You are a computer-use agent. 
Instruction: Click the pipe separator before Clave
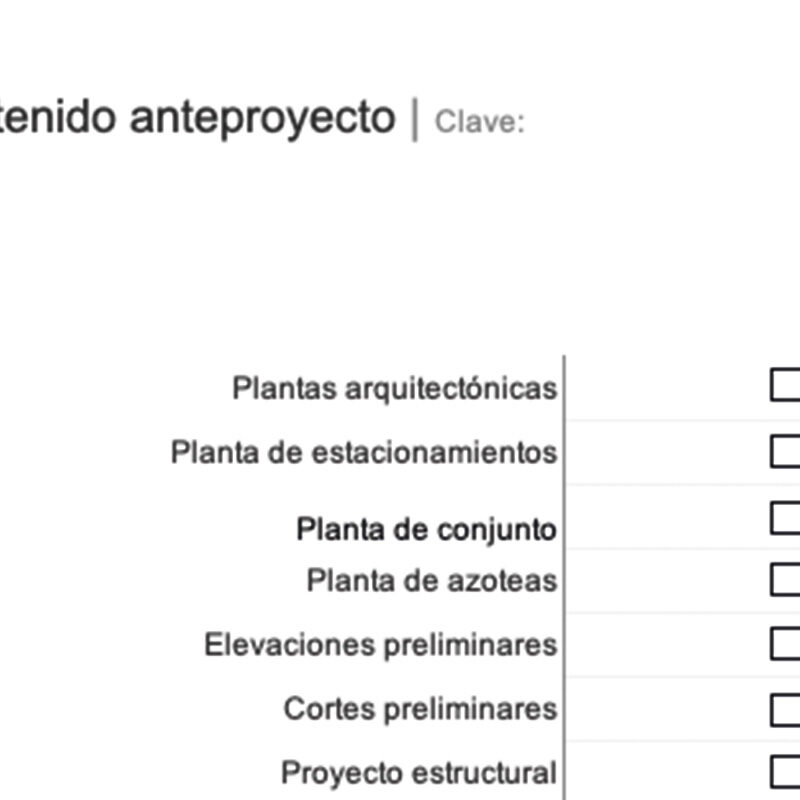414,120
